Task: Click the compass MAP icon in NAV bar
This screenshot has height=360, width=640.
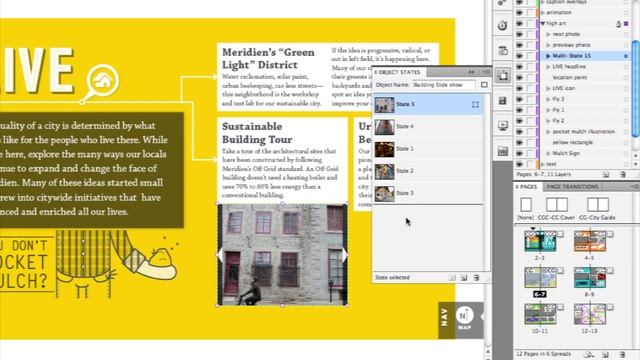Action: (x=464, y=319)
